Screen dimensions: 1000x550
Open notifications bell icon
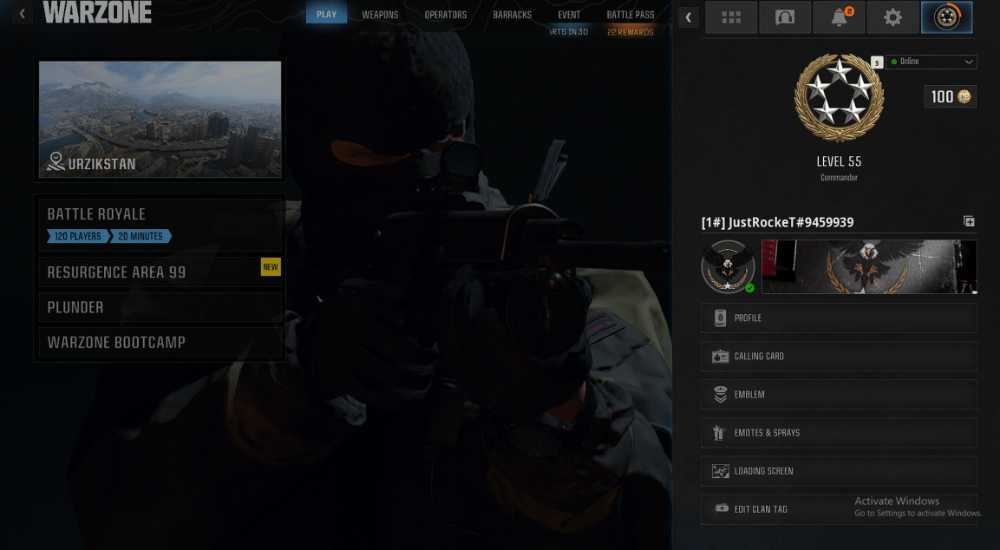[839, 17]
